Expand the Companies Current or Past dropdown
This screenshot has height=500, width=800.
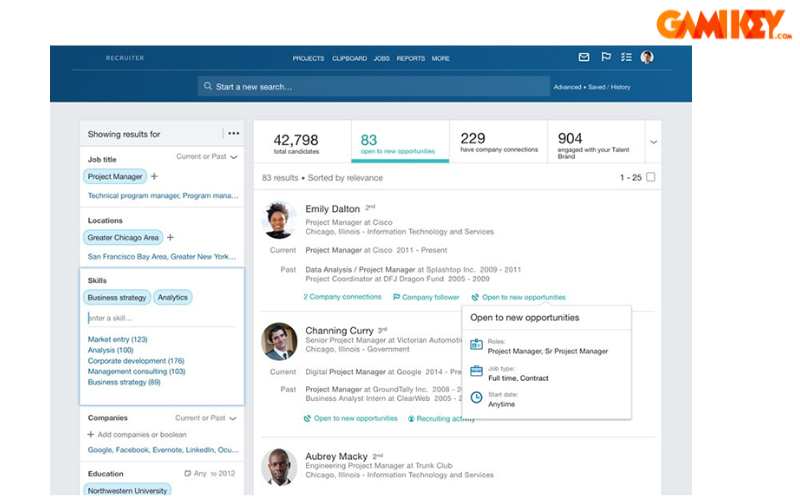coord(206,418)
